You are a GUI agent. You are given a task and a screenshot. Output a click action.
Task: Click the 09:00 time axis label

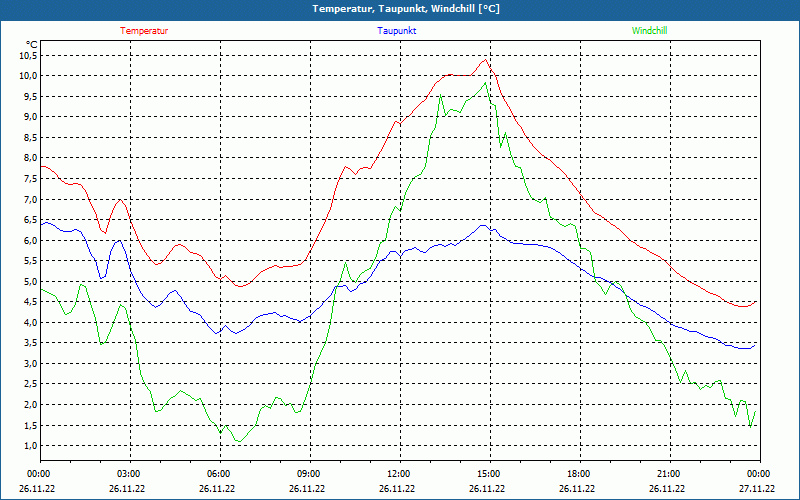click(308, 473)
